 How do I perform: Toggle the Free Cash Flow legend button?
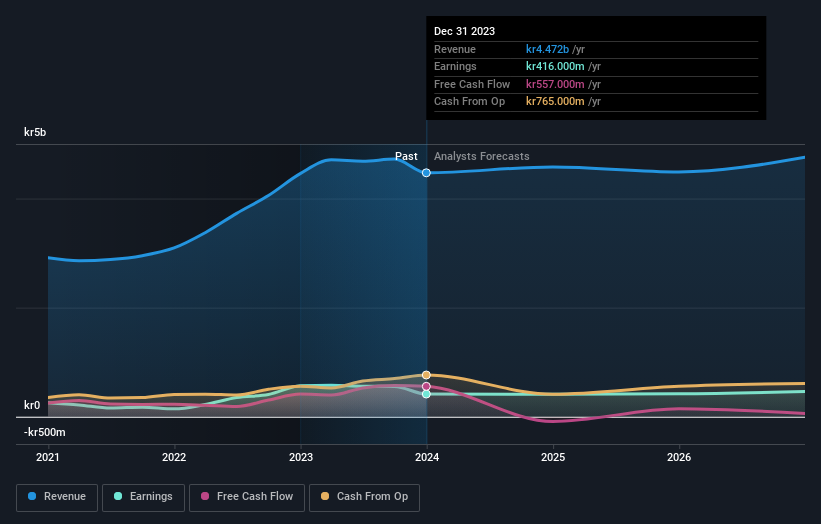pos(247,497)
